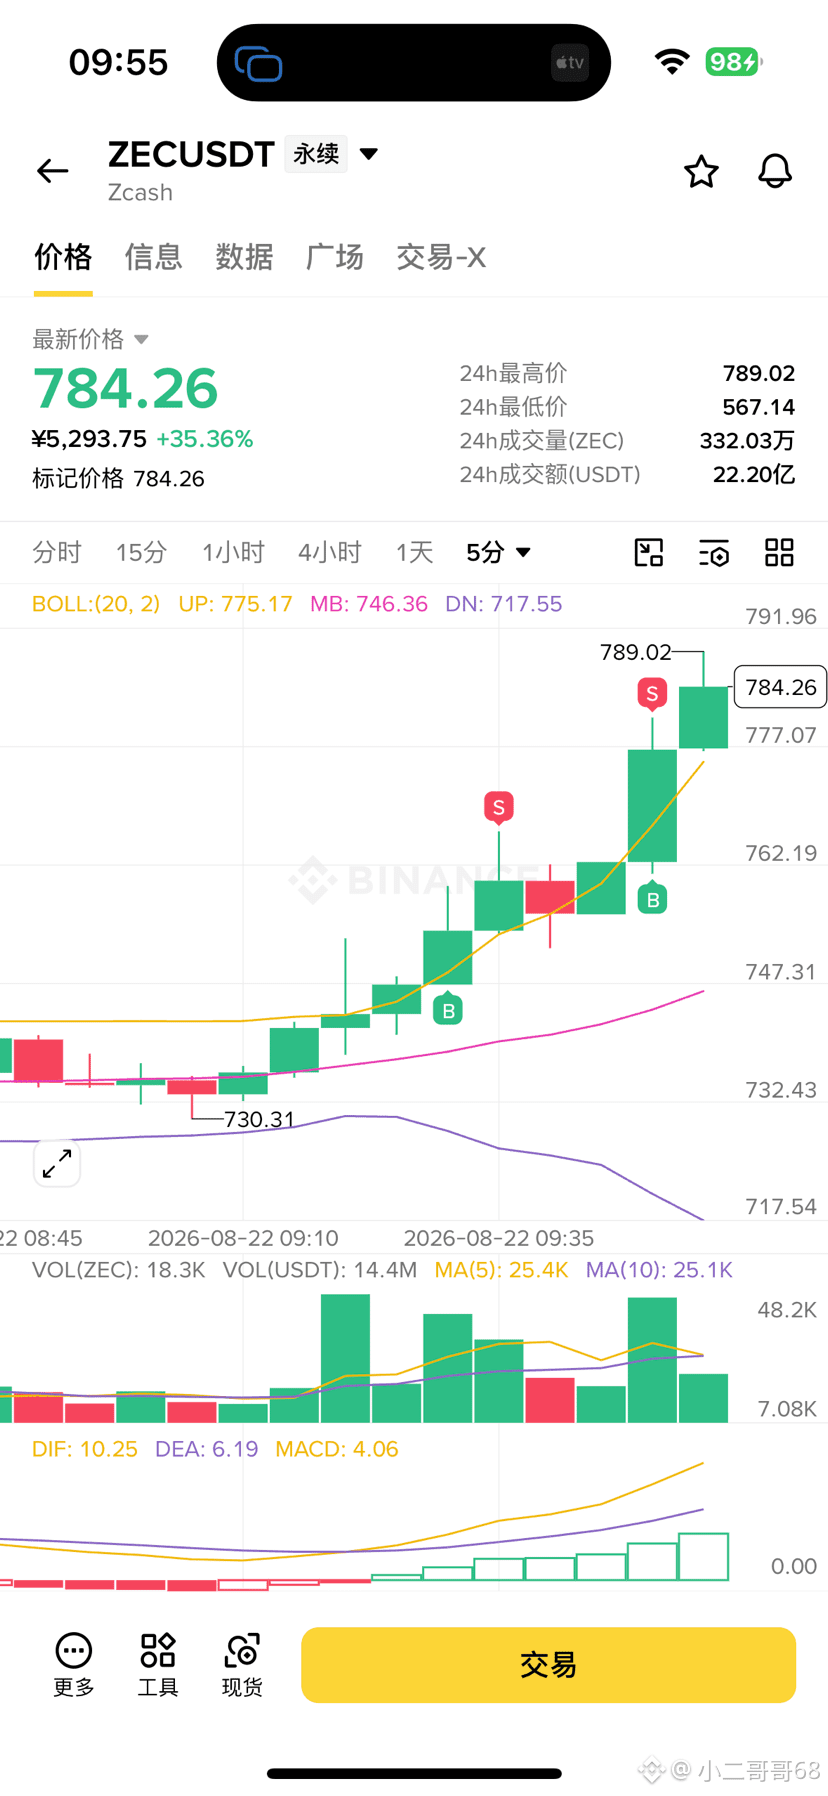This screenshot has height=1796, width=828.
Task: Select the 15分 chart interval
Action: (x=141, y=552)
